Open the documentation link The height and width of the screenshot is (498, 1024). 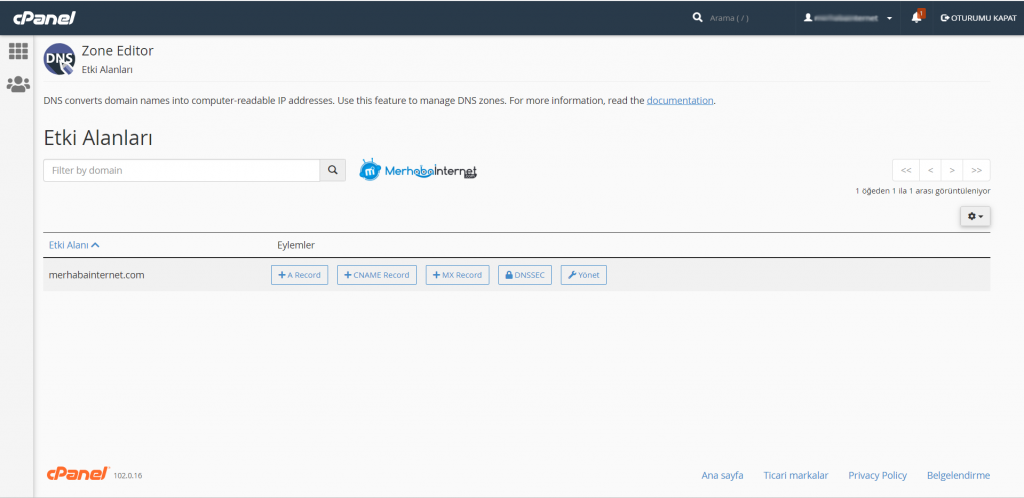pos(680,101)
